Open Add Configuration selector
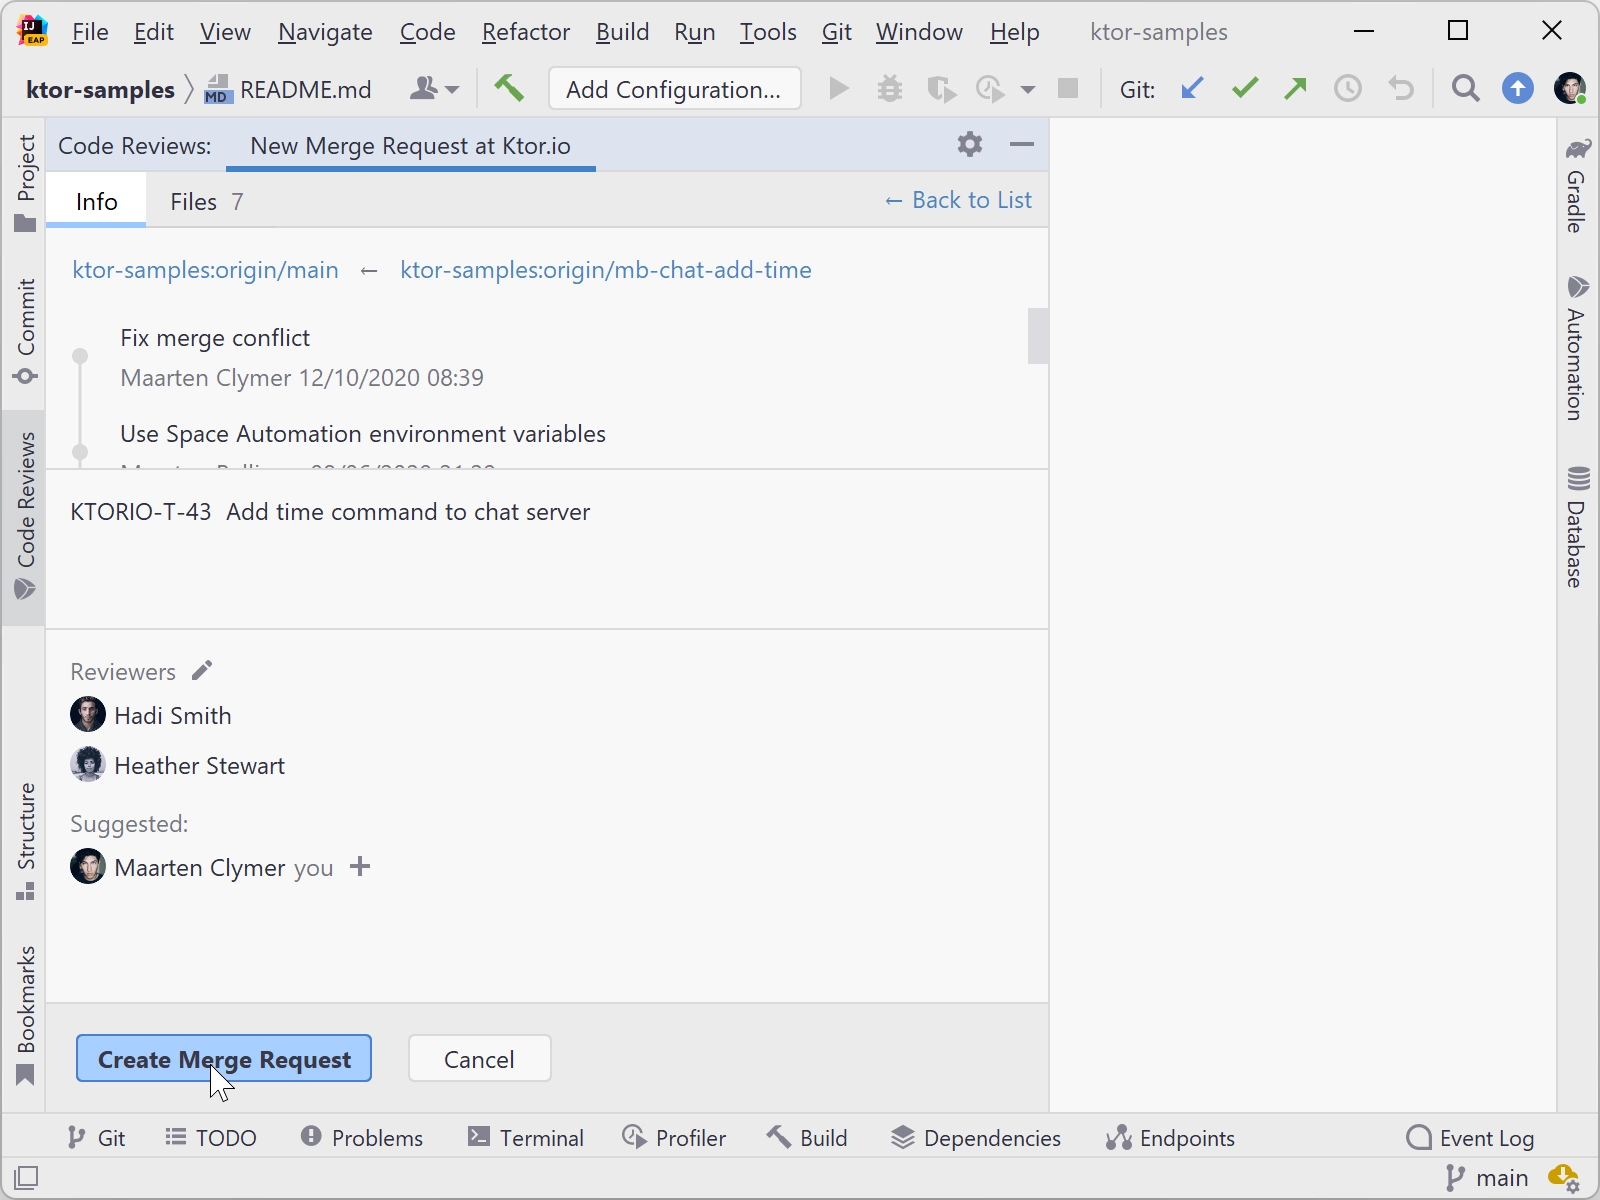1600x1200 pixels. point(675,89)
